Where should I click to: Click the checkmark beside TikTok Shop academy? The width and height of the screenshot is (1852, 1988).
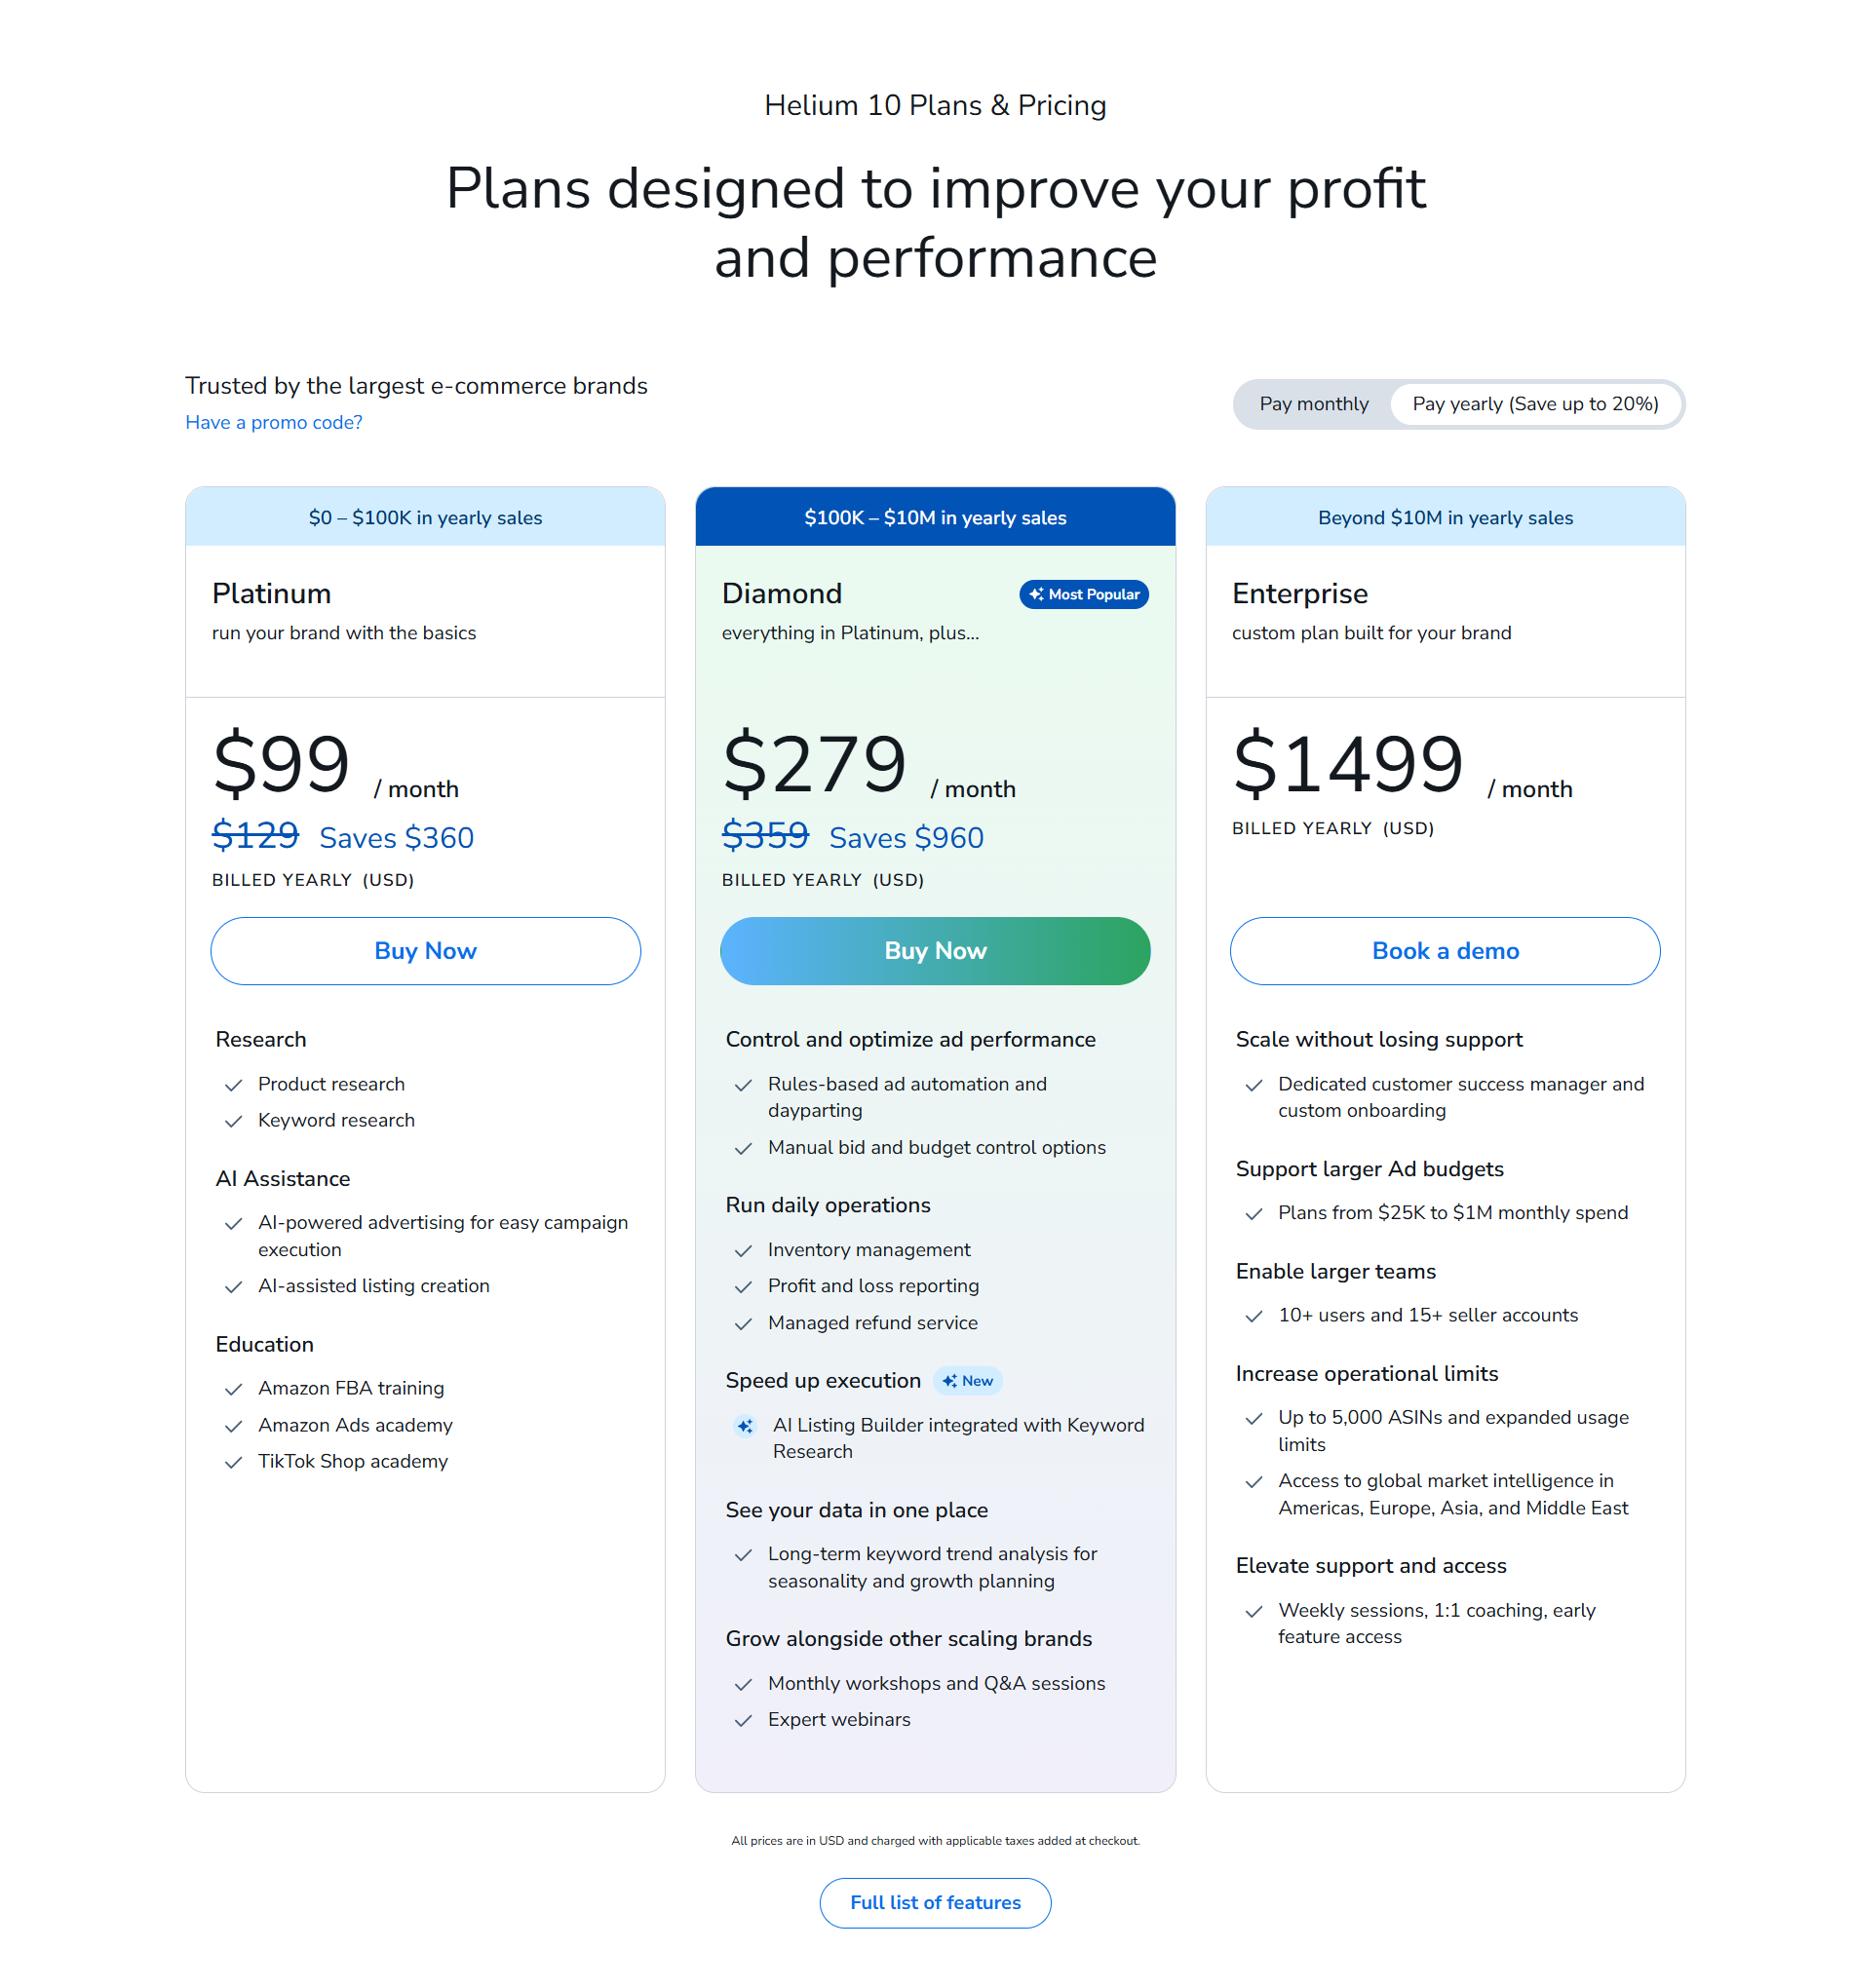234,1462
